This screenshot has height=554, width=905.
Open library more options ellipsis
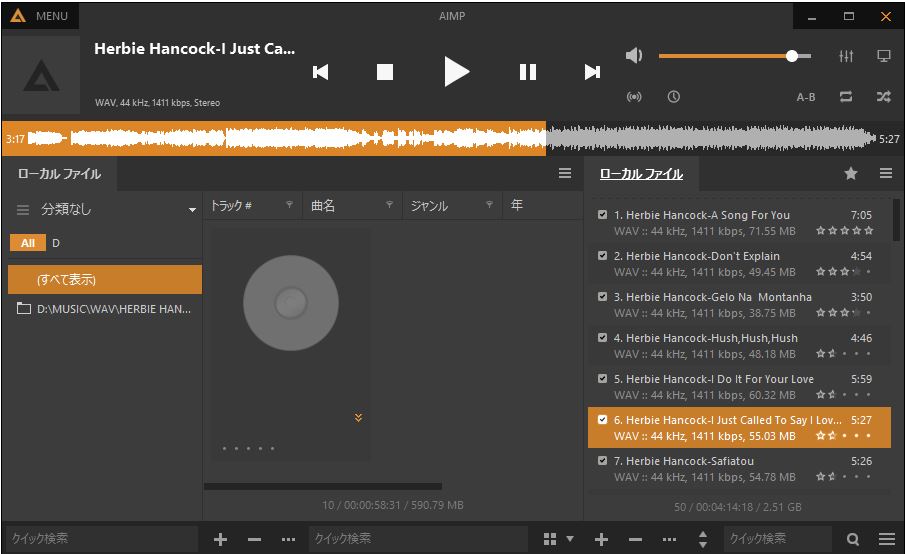[x=288, y=539]
